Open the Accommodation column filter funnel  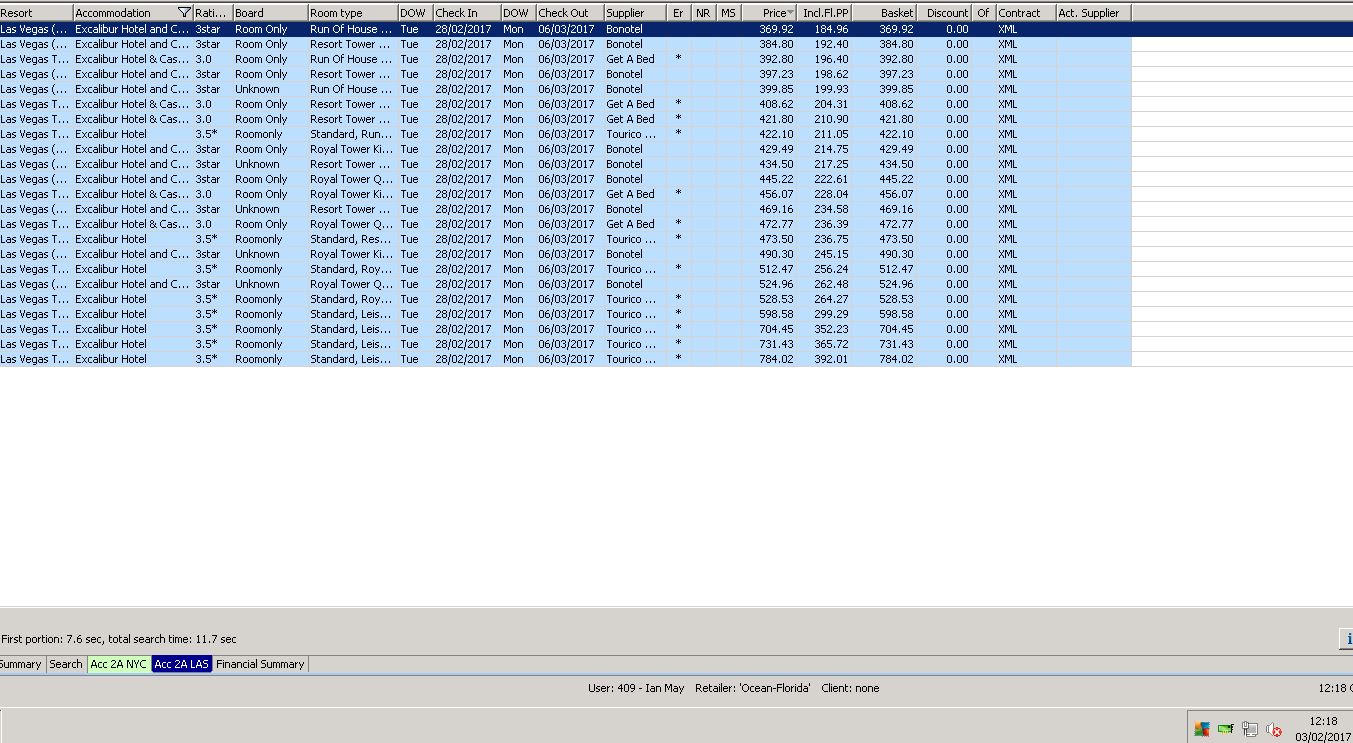coord(184,13)
